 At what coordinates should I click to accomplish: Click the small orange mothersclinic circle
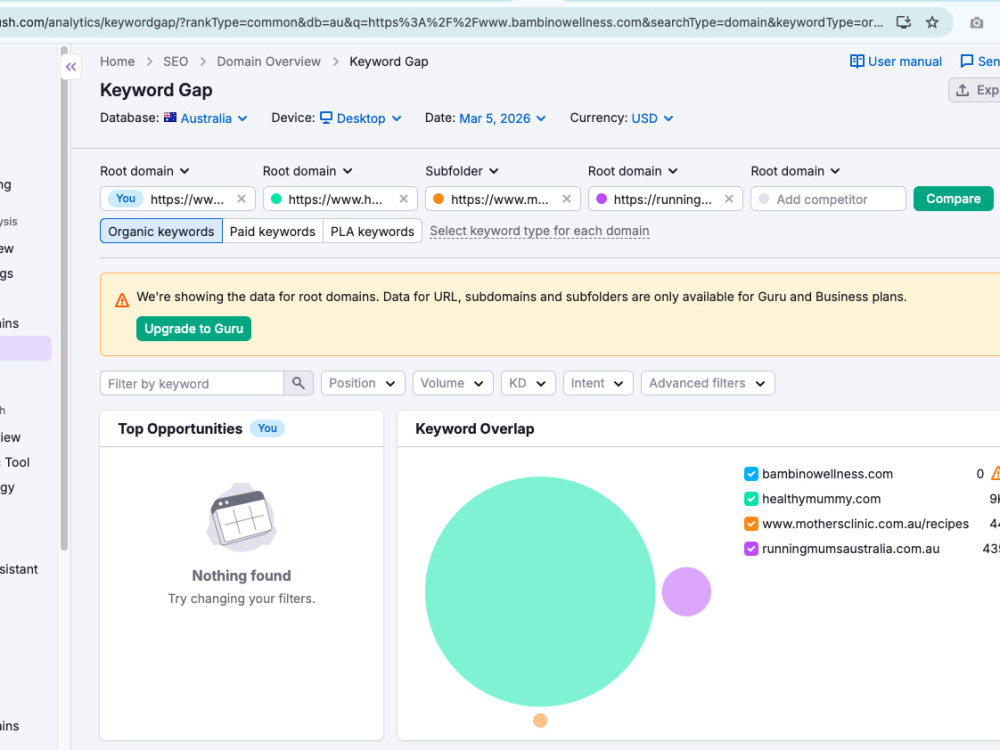pyautogui.click(x=540, y=720)
